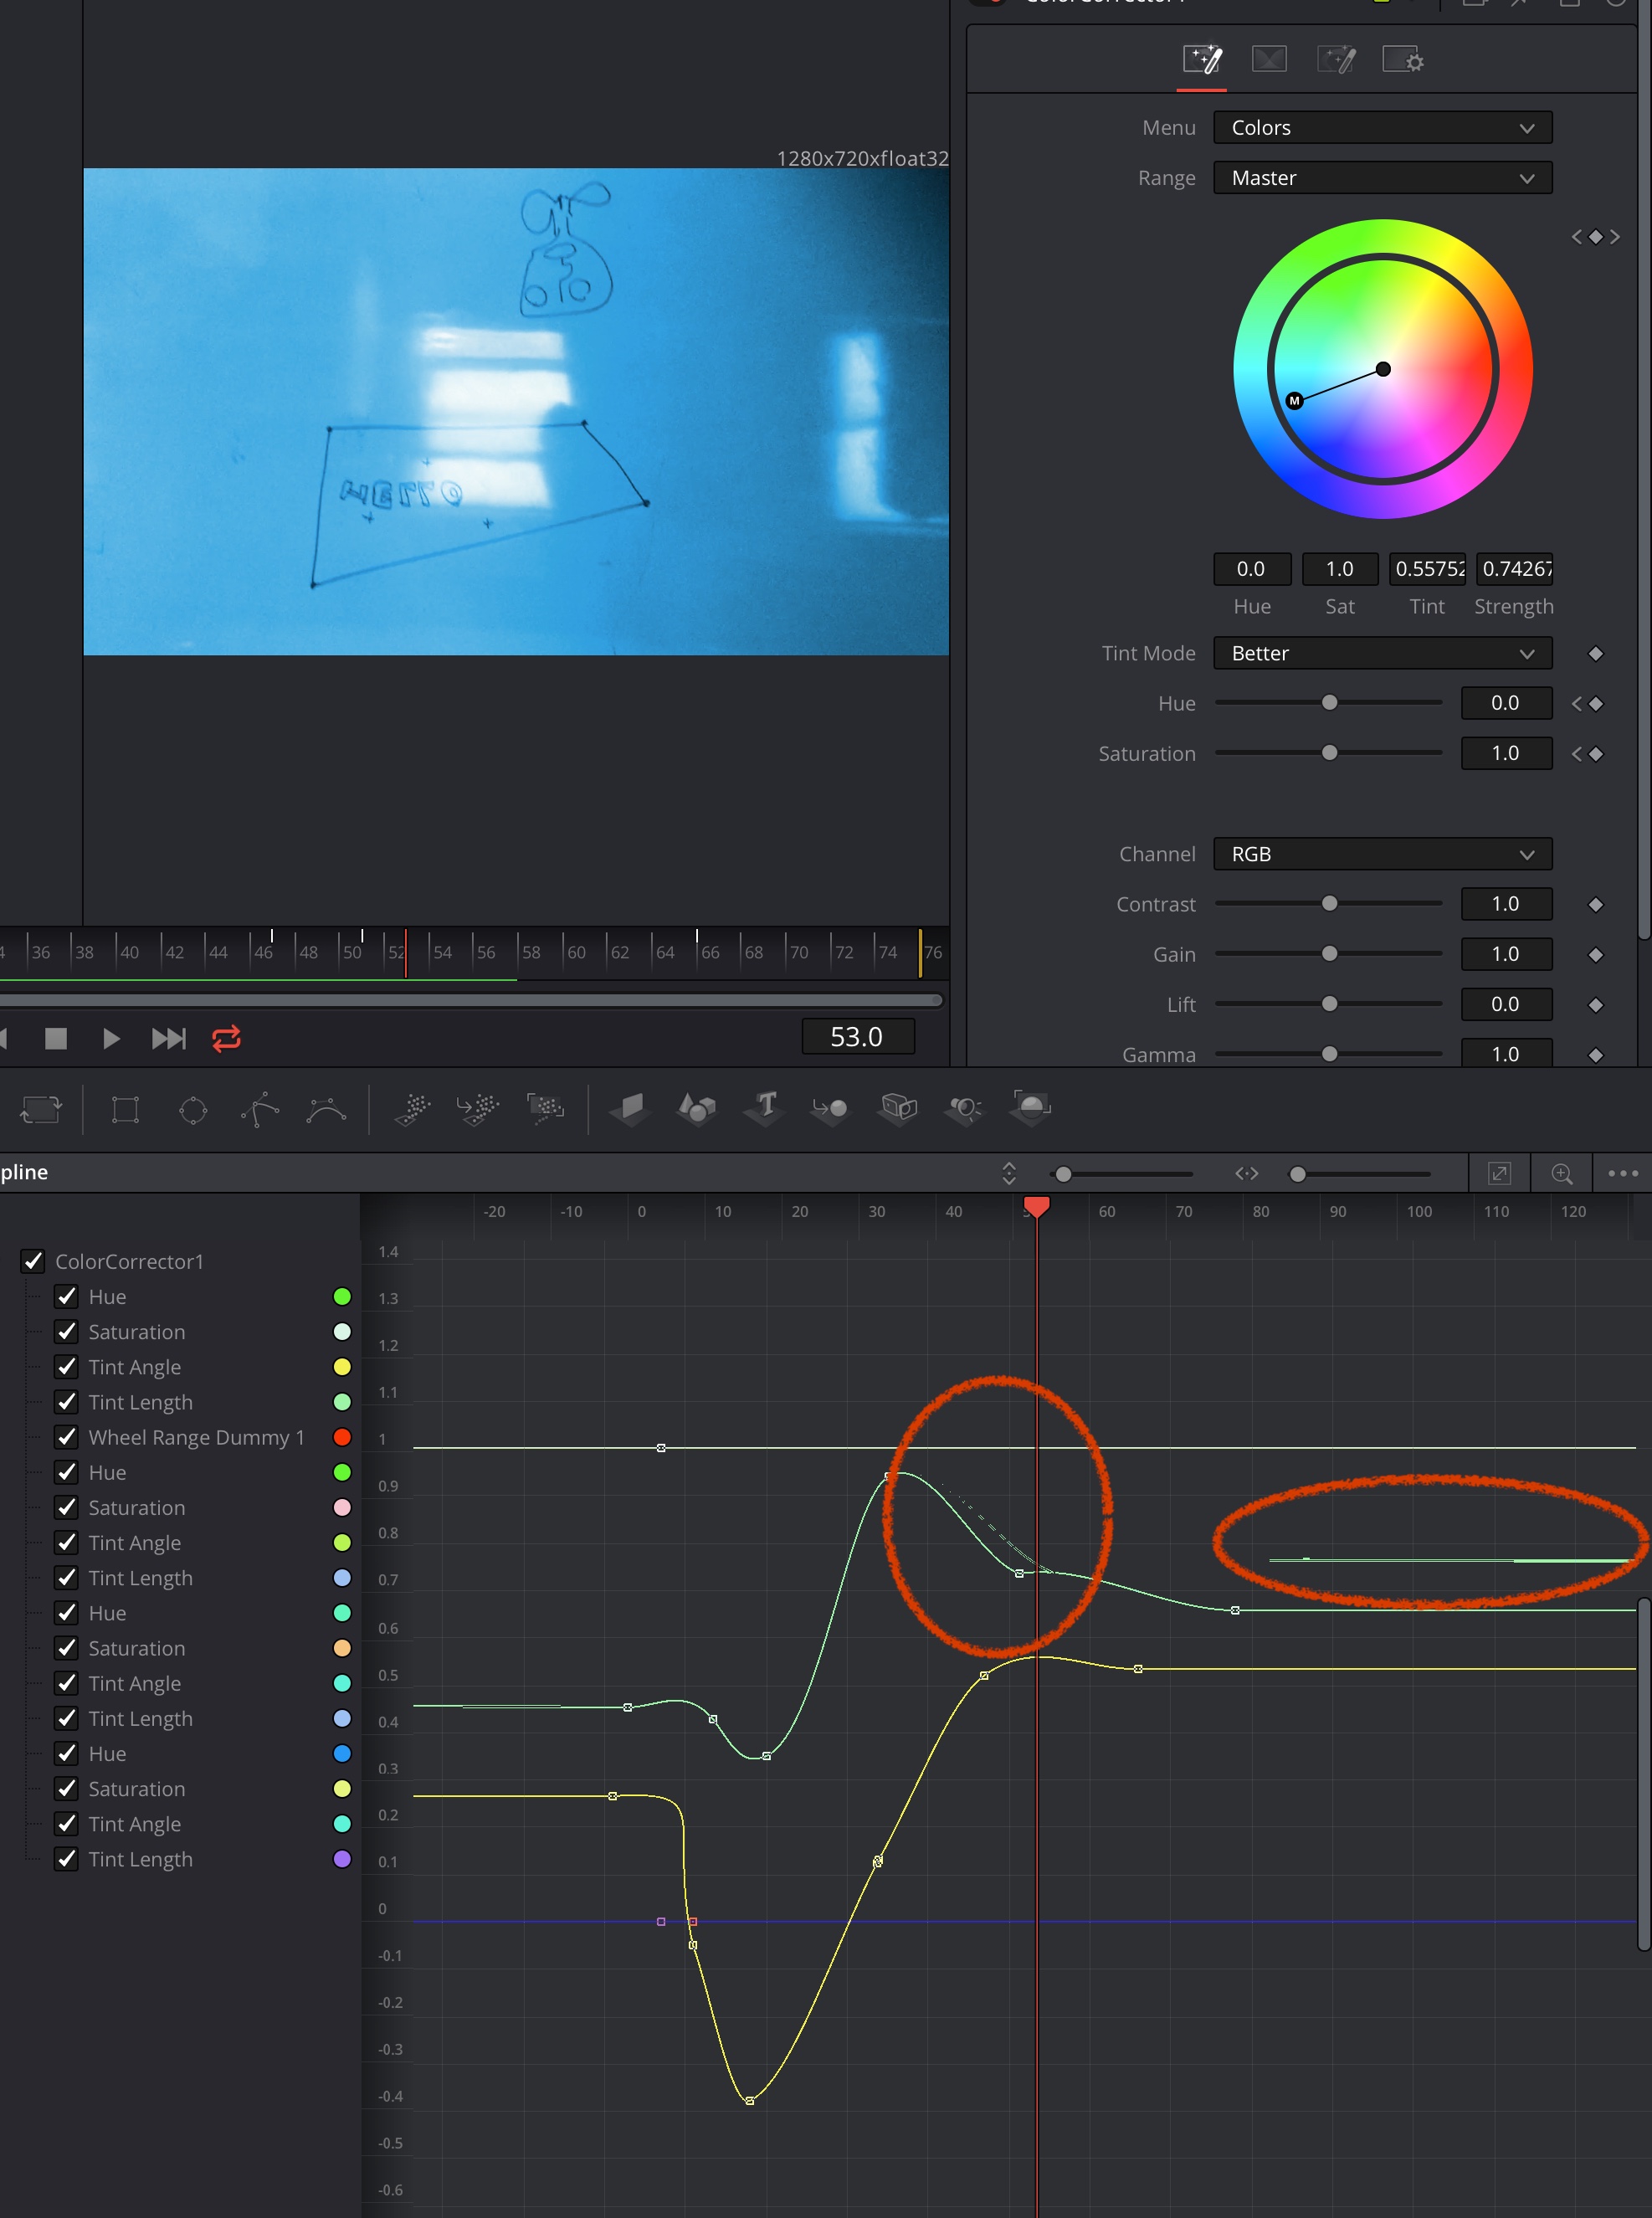Select the Polygon mask tool
This screenshot has height=2218, width=1652.
[260, 1109]
